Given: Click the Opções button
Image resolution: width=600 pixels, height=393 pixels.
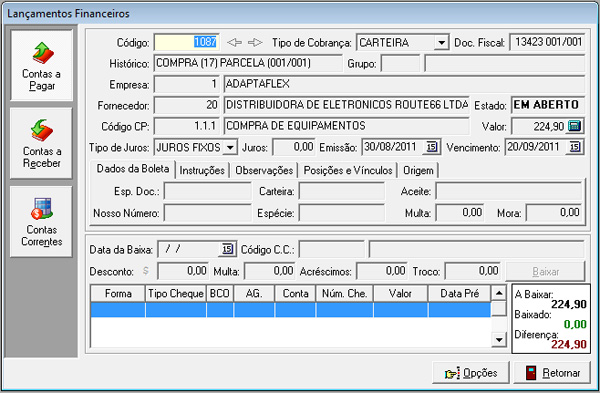Looking at the screenshot, I should pyautogui.click(x=471, y=373).
